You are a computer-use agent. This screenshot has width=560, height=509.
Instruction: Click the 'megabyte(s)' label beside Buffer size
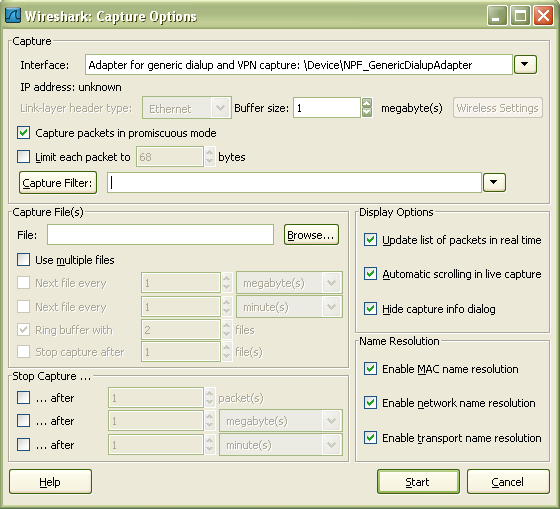[412, 108]
